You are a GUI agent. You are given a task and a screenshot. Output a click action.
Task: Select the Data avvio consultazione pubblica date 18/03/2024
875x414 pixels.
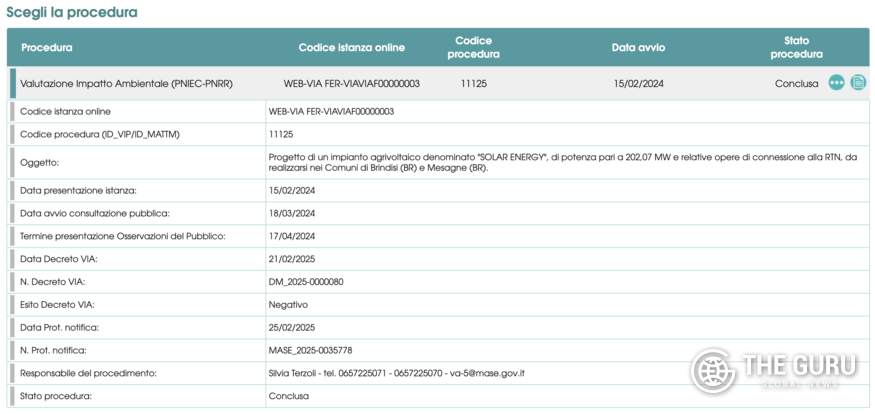click(292, 213)
